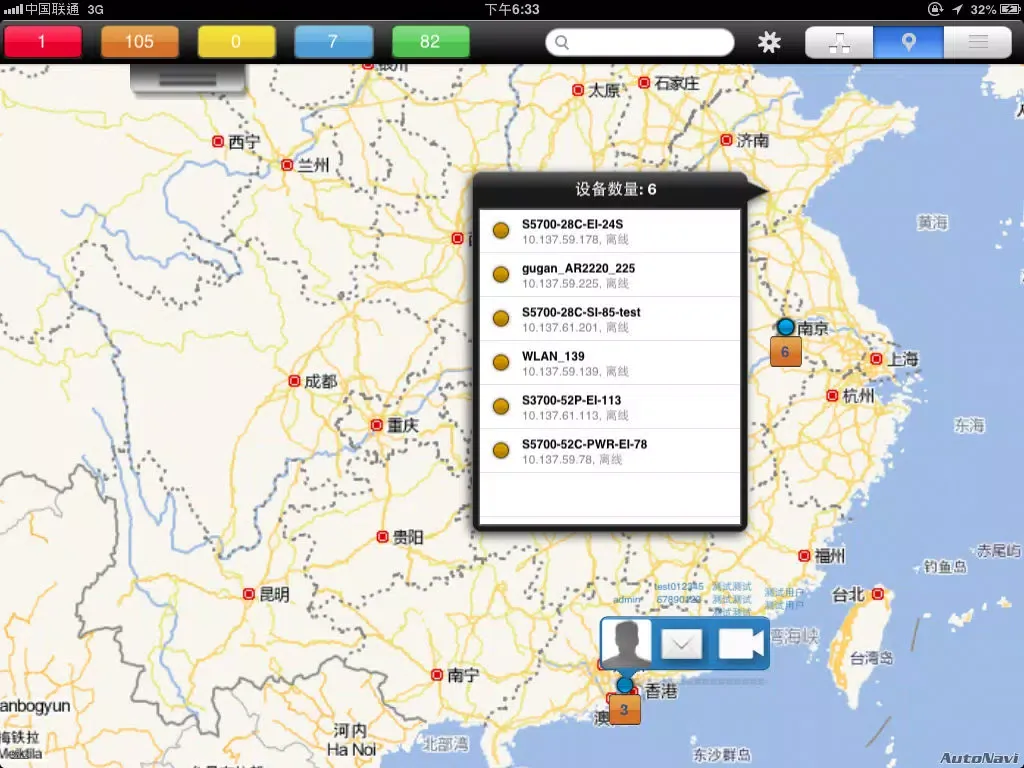Filter by yellow alarm count 0
This screenshot has height=768, width=1024.
[236, 42]
